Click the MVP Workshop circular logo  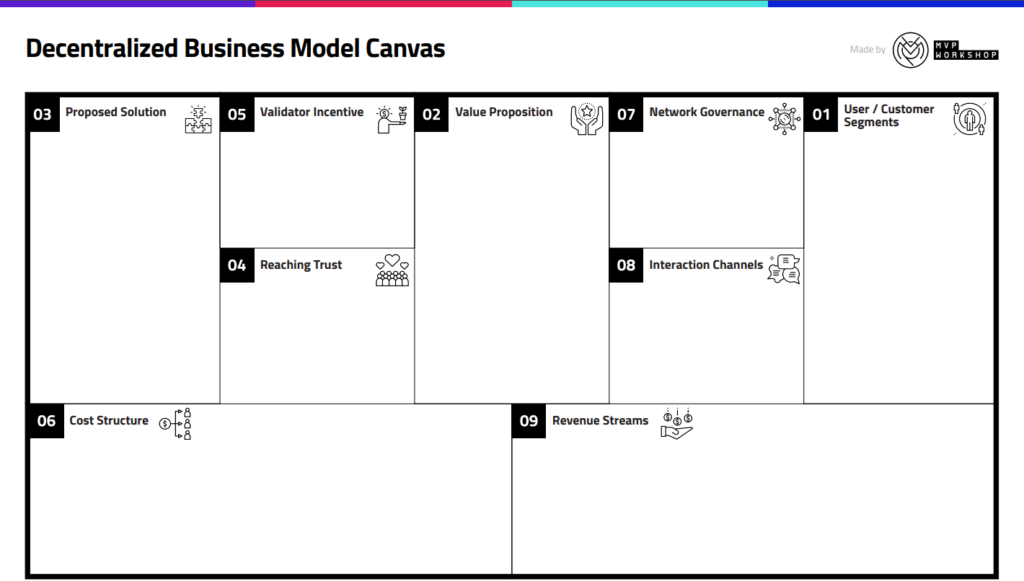[910, 50]
